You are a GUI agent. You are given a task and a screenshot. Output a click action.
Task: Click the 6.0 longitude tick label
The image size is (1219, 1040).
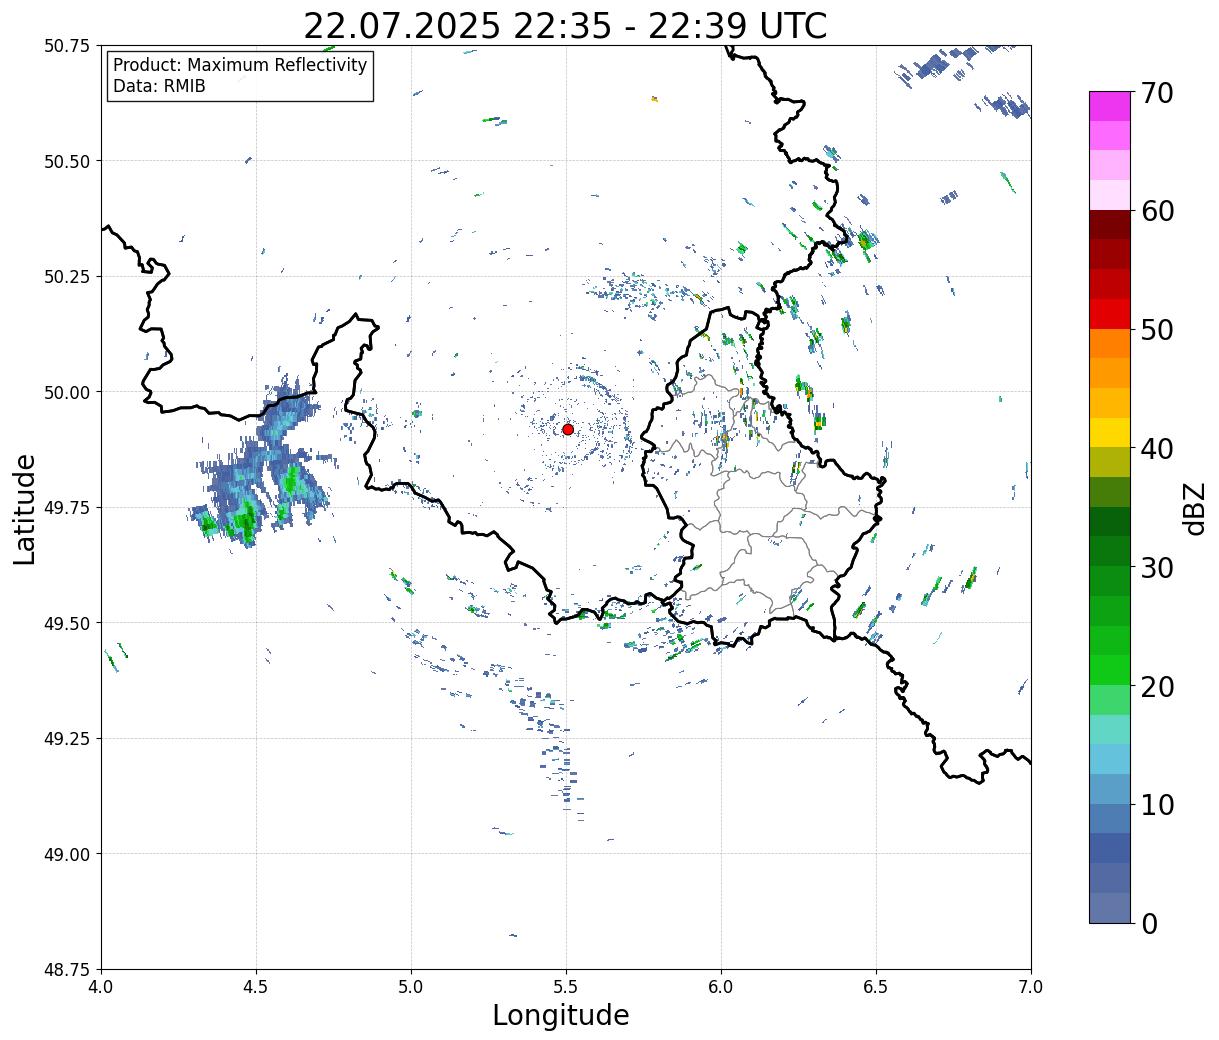(x=721, y=987)
